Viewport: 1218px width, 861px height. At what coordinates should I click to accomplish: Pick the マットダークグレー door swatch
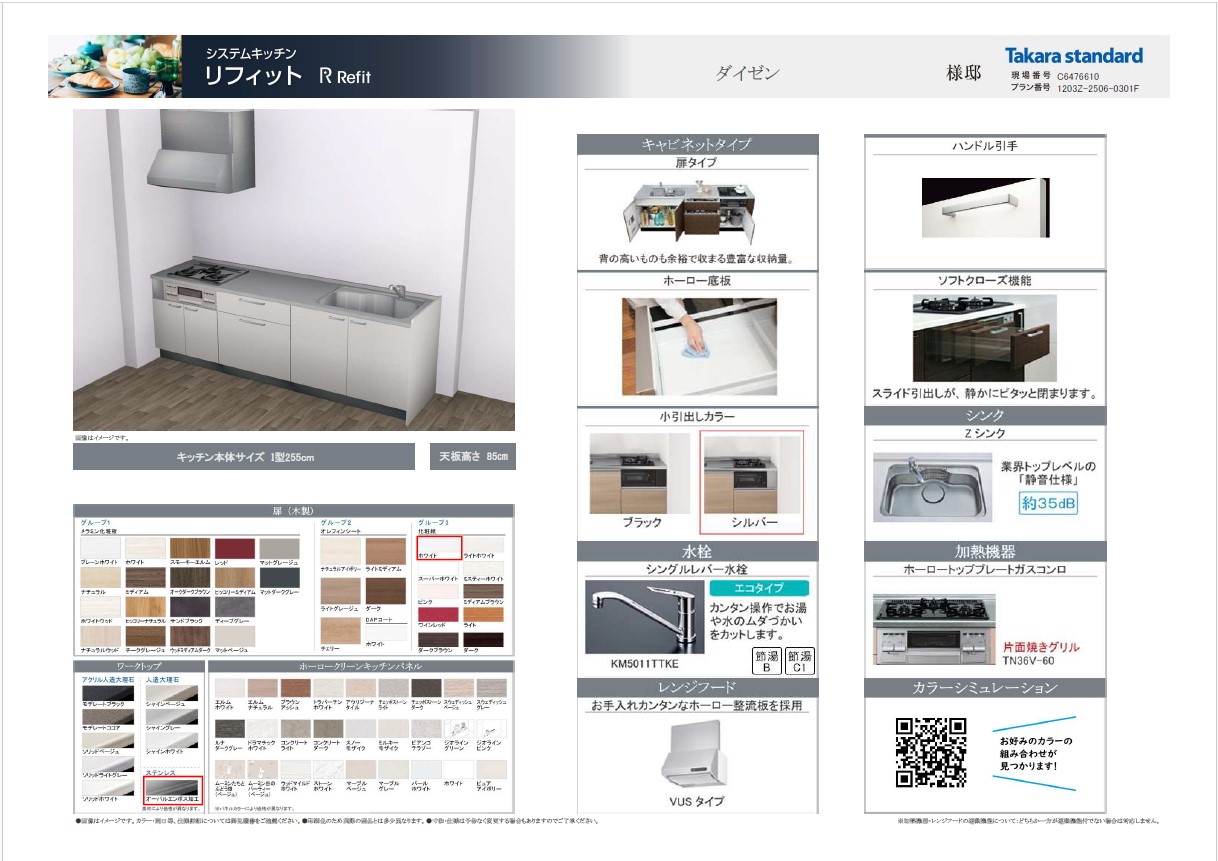point(279,577)
